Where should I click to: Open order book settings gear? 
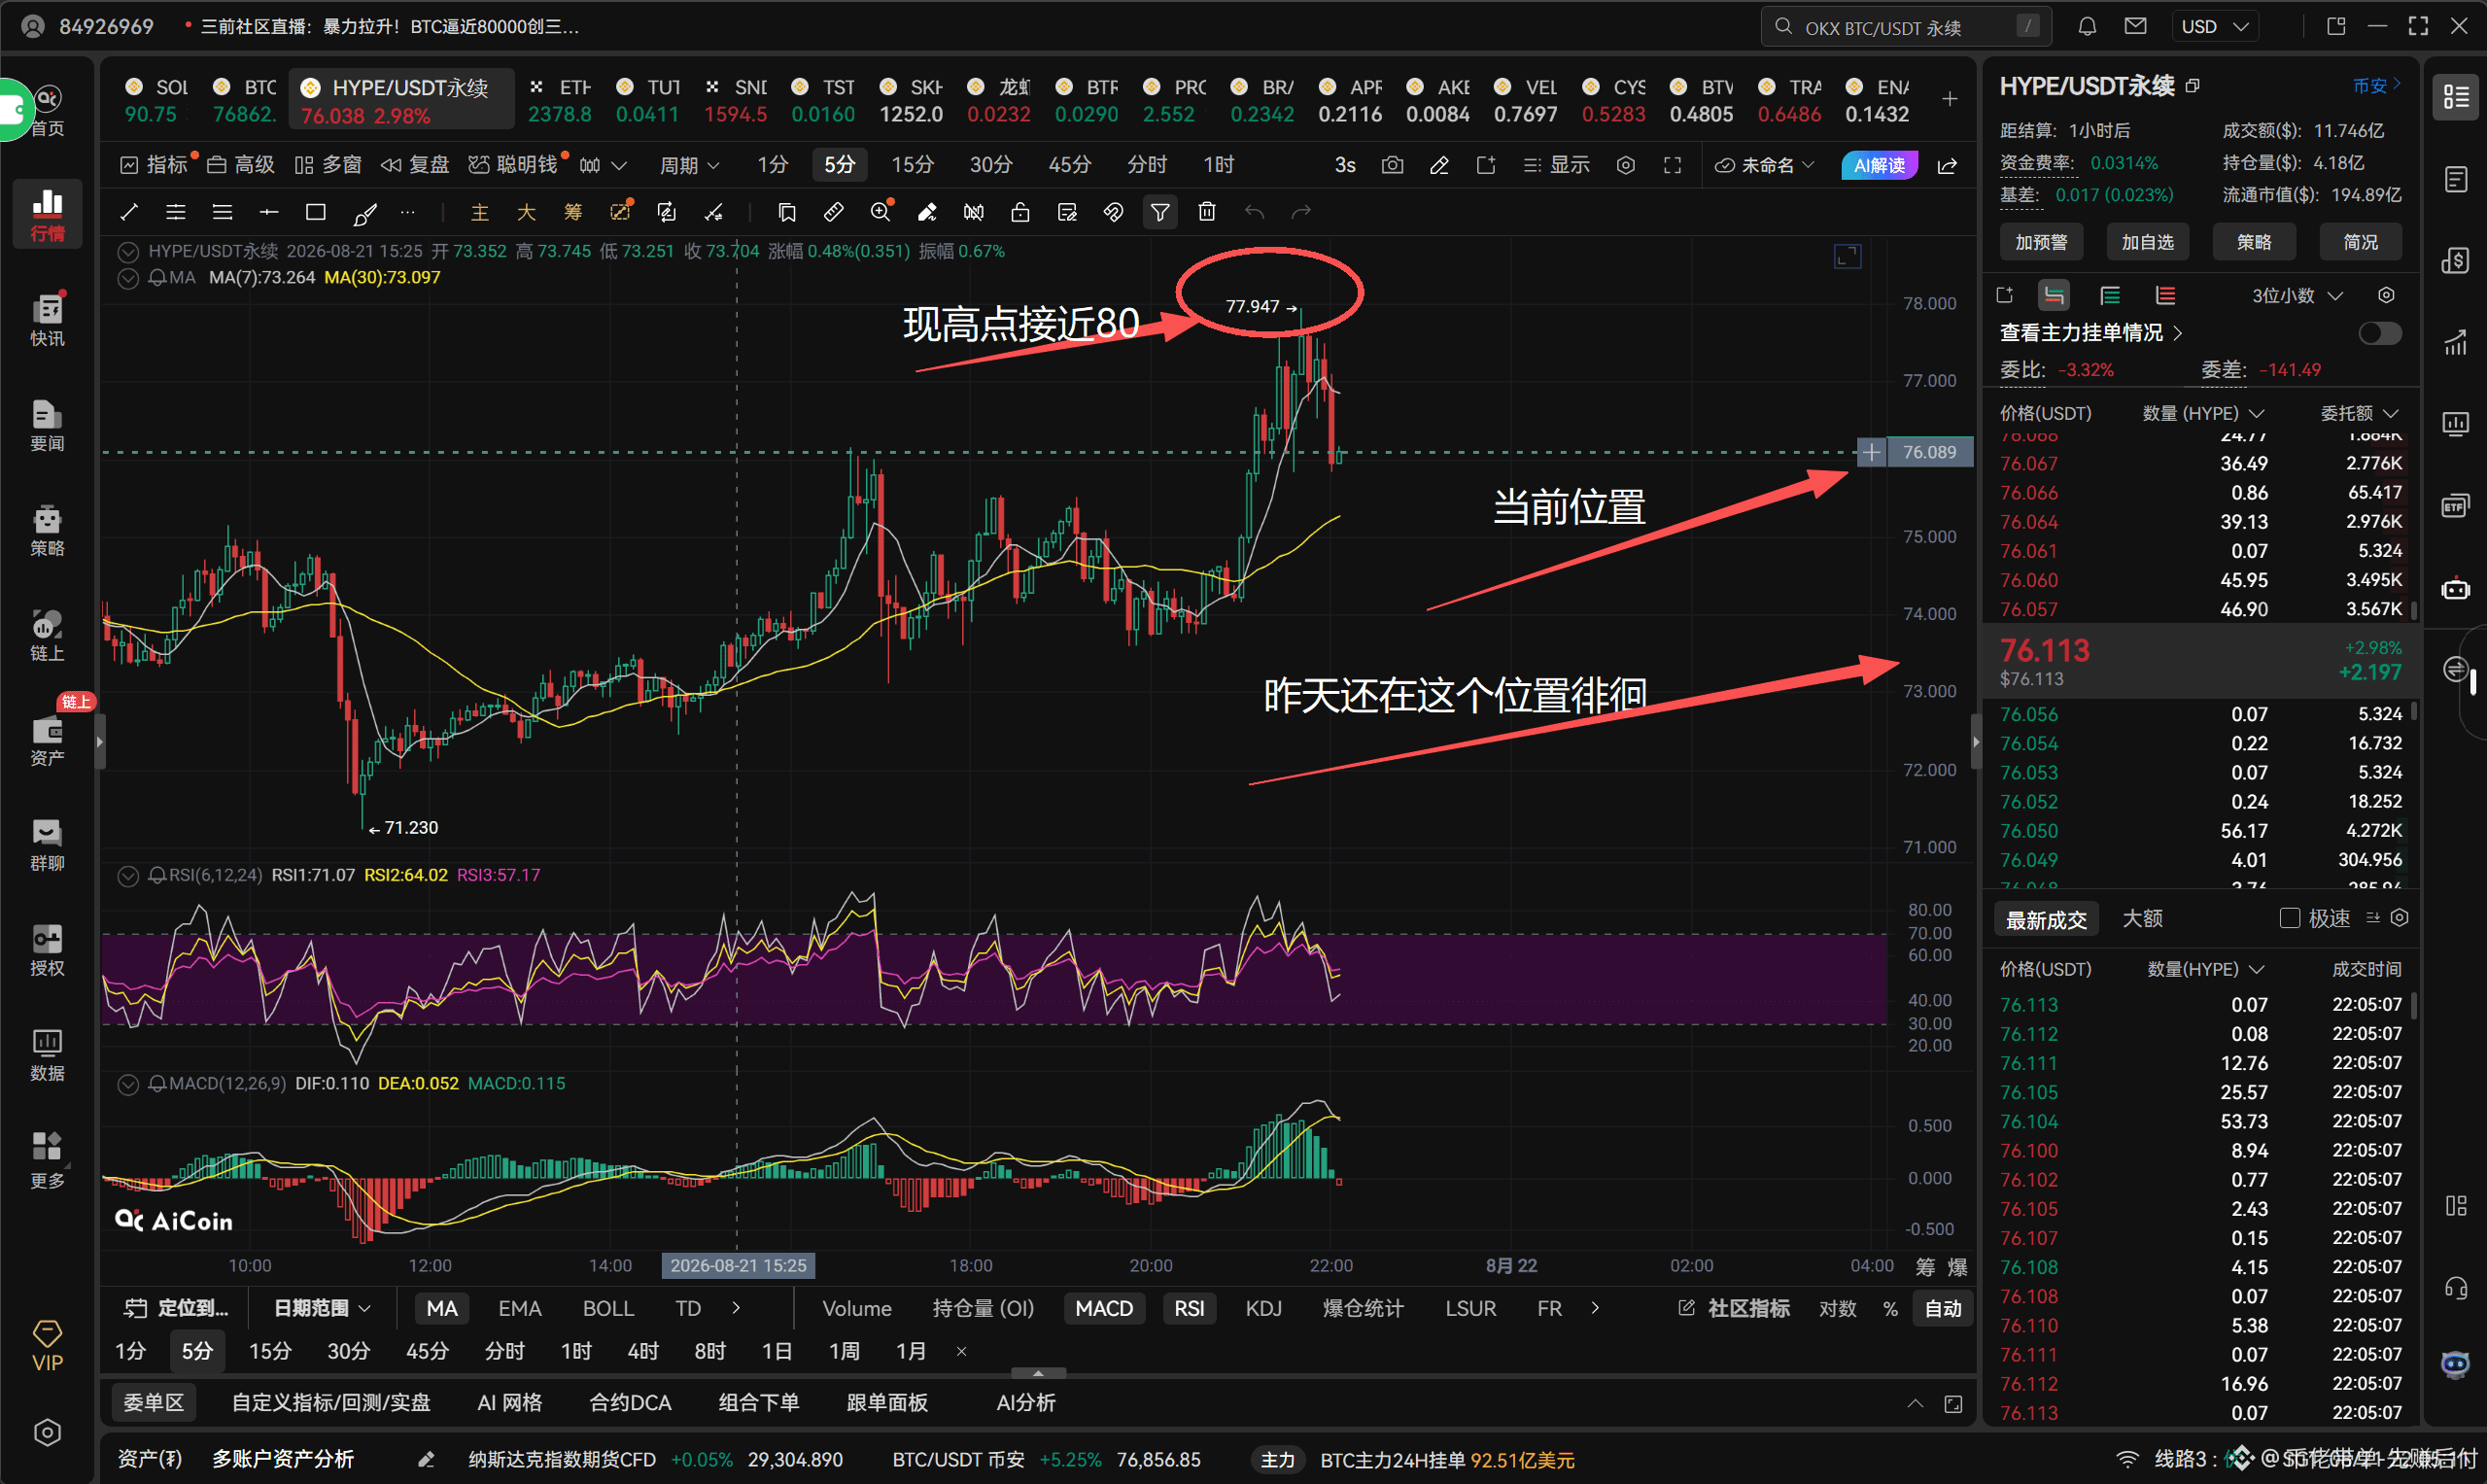(x=2386, y=295)
